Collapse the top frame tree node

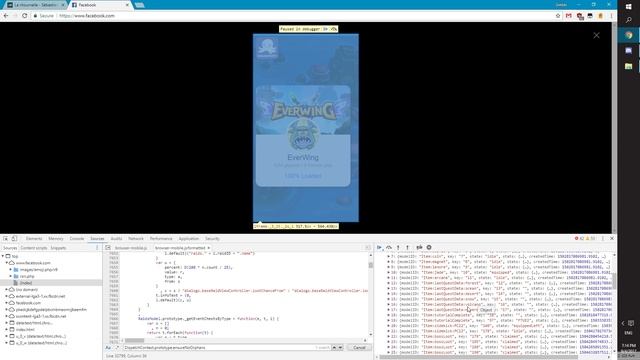pos(3,256)
